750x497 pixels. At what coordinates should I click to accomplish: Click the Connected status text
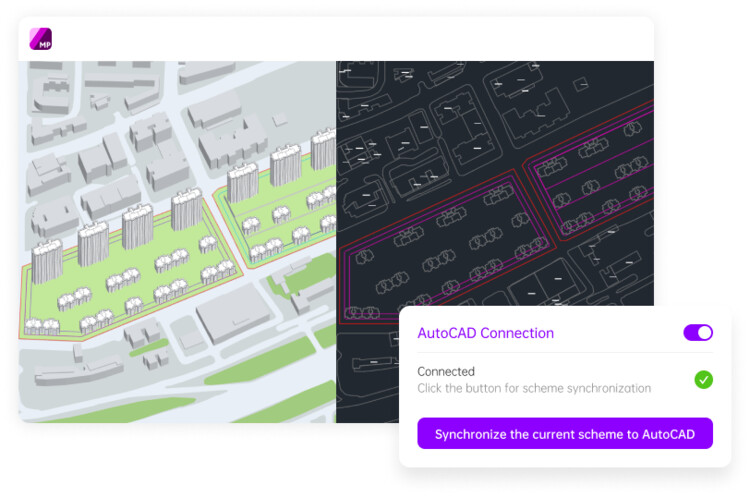pos(446,372)
